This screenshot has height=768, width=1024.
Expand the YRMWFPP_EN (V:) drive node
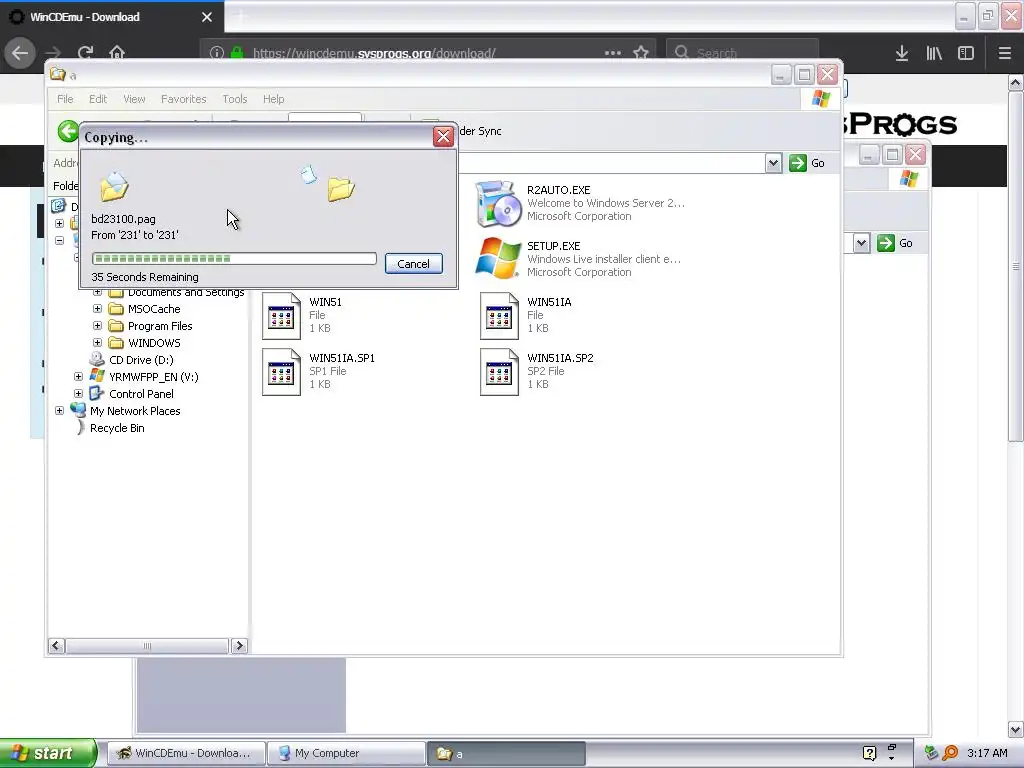tap(78, 377)
